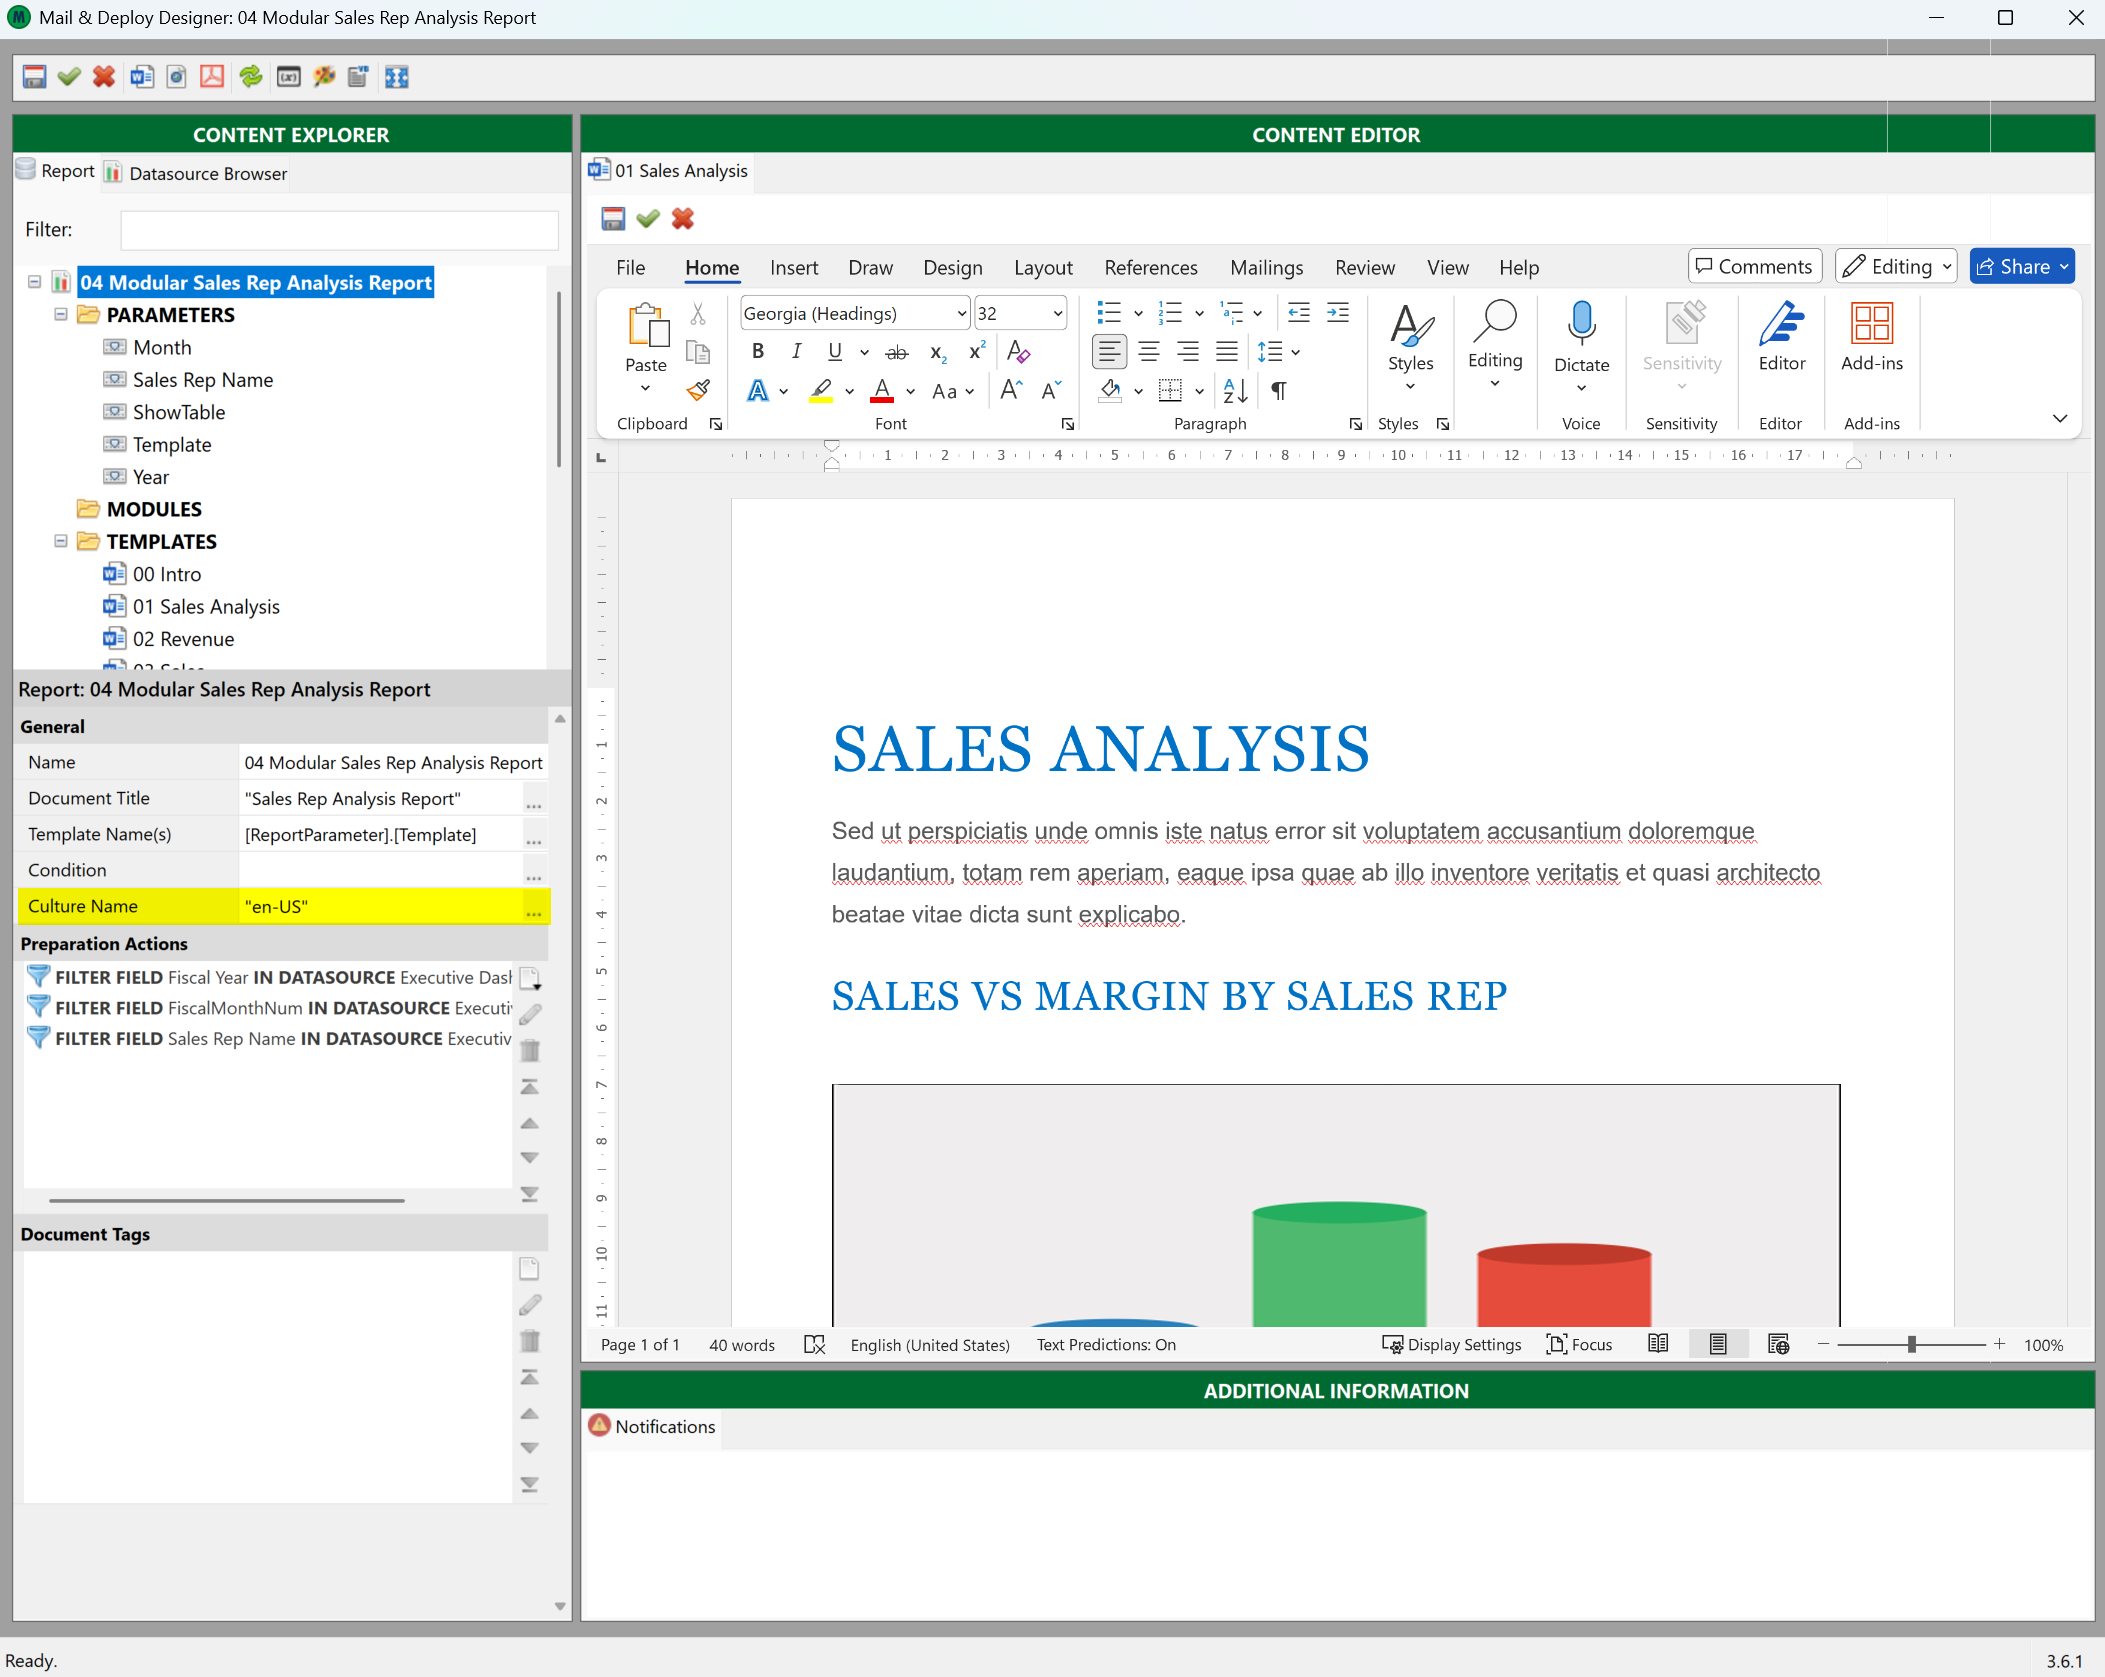Click the Word preview icon in main toolbar
2105x1677 pixels.
(x=142, y=77)
